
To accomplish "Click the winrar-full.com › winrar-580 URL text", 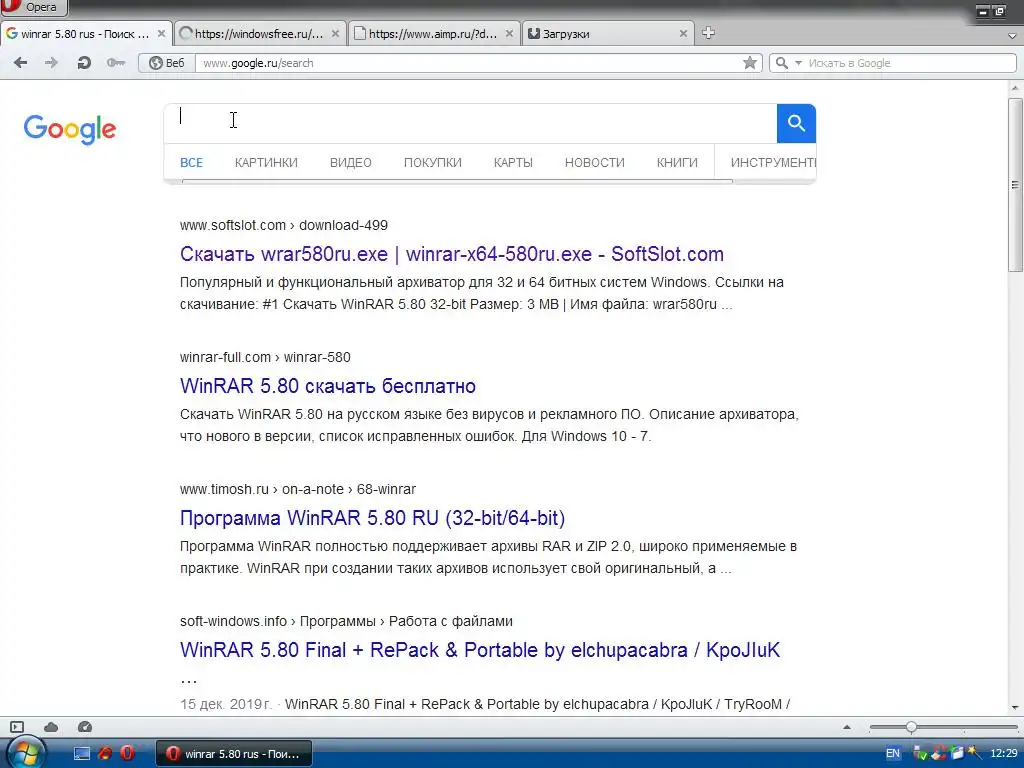I will [x=265, y=357].
